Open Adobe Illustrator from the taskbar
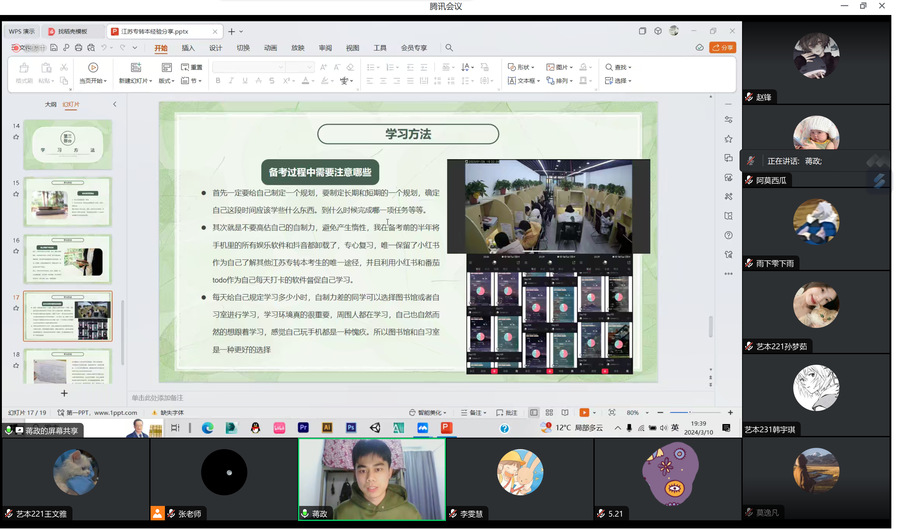 (327, 428)
